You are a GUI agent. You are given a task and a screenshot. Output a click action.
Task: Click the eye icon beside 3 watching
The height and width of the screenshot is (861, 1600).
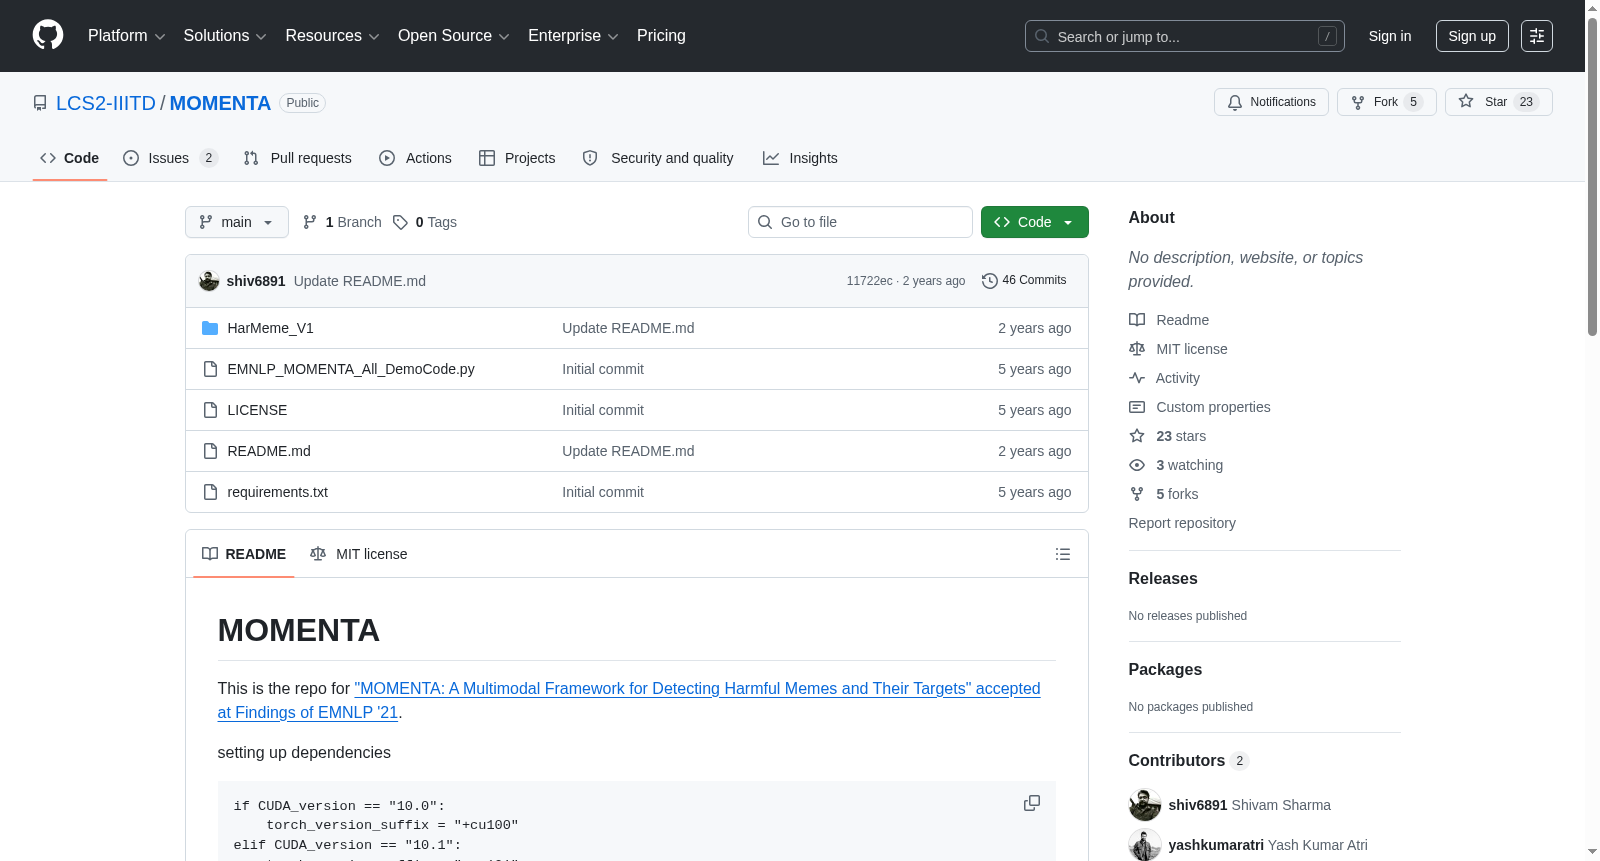pyautogui.click(x=1137, y=465)
